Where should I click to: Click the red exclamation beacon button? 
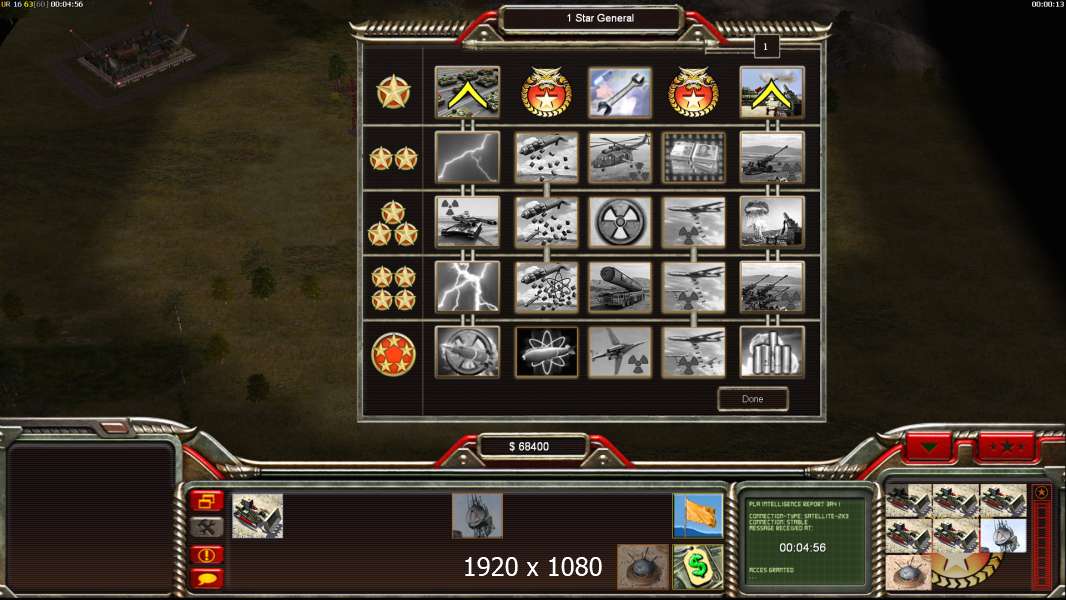[x=207, y=554]
